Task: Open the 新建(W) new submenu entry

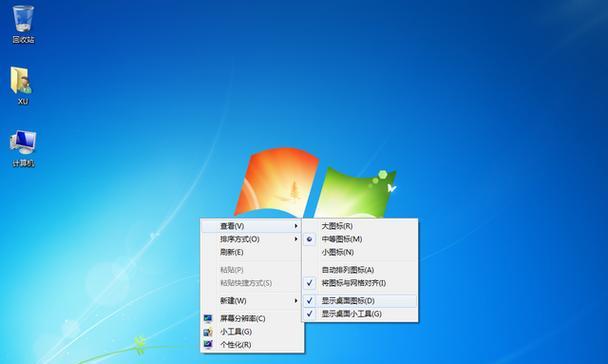Action: (x=251, y=301)
